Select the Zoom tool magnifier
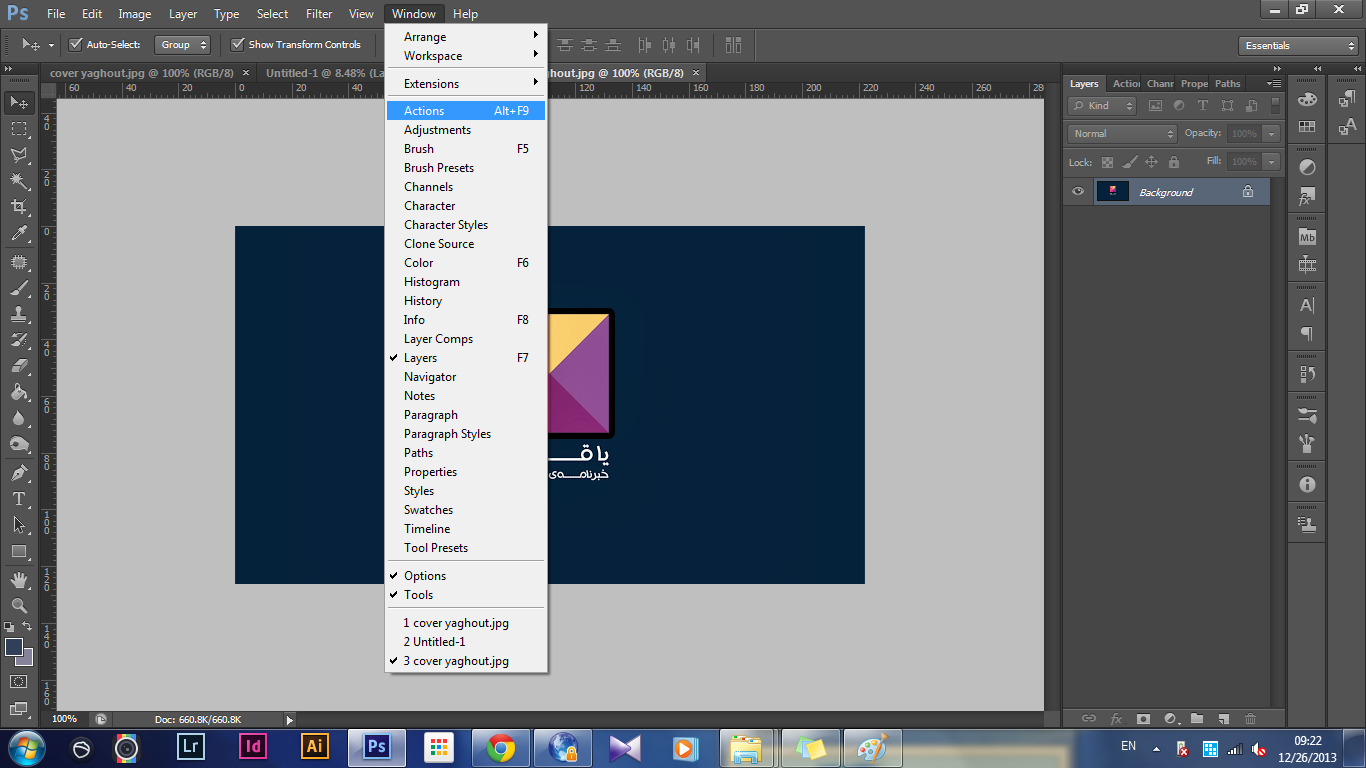Viewport: 1366px width, 768px height. click(19, 605)
